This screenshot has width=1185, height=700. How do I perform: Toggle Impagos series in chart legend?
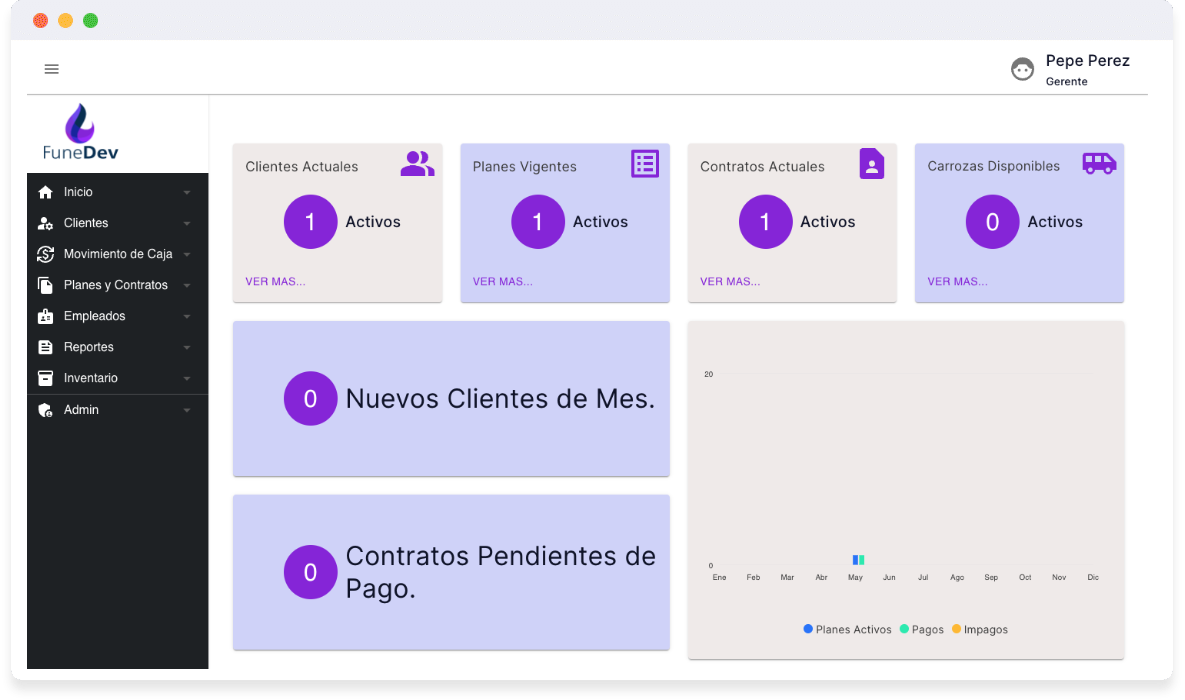tap(979, 630)
